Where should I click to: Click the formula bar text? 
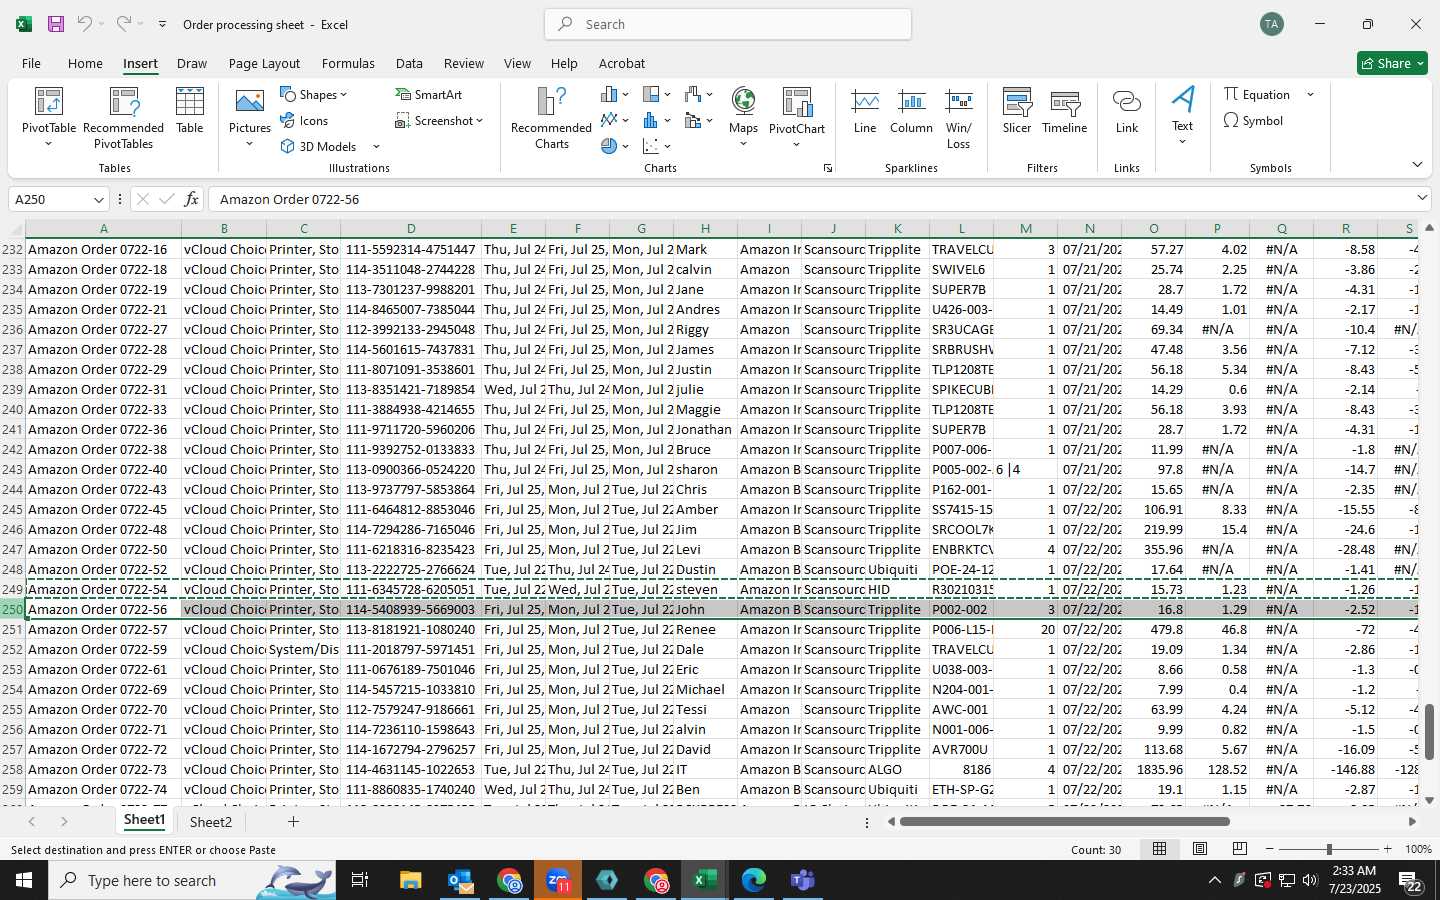tap(290, 199)
